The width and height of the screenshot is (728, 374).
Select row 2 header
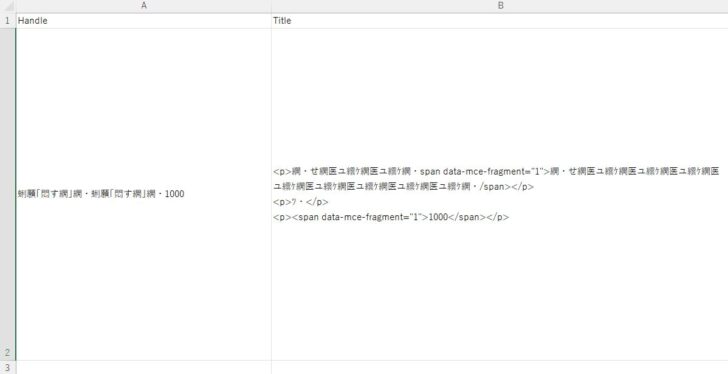point(7,194)
